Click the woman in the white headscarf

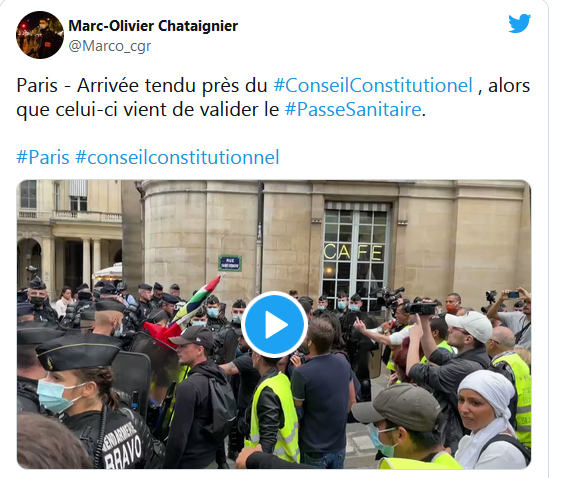tap(489, 419)
